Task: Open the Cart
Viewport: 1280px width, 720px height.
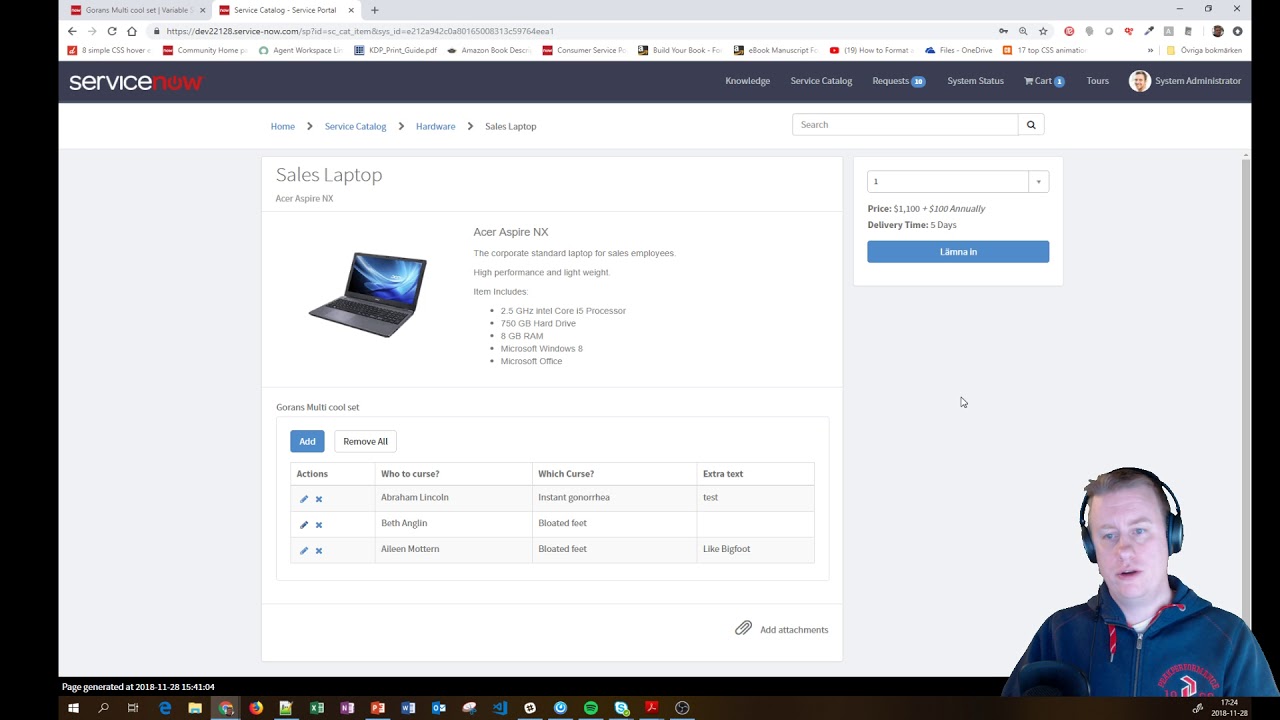Action: 1044,81
